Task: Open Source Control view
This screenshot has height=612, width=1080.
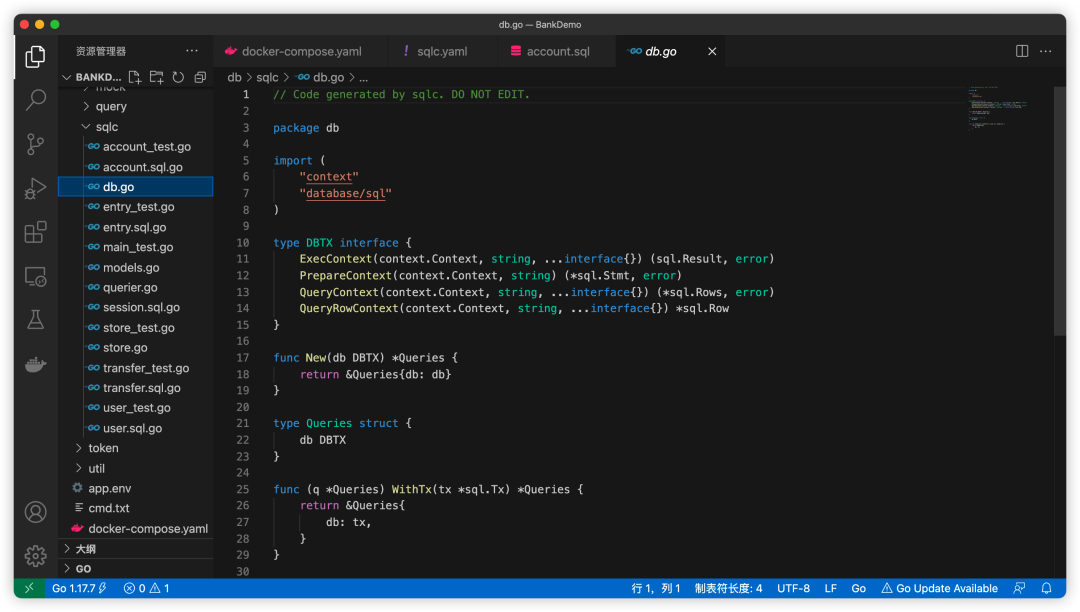Action: coord(35,144)
